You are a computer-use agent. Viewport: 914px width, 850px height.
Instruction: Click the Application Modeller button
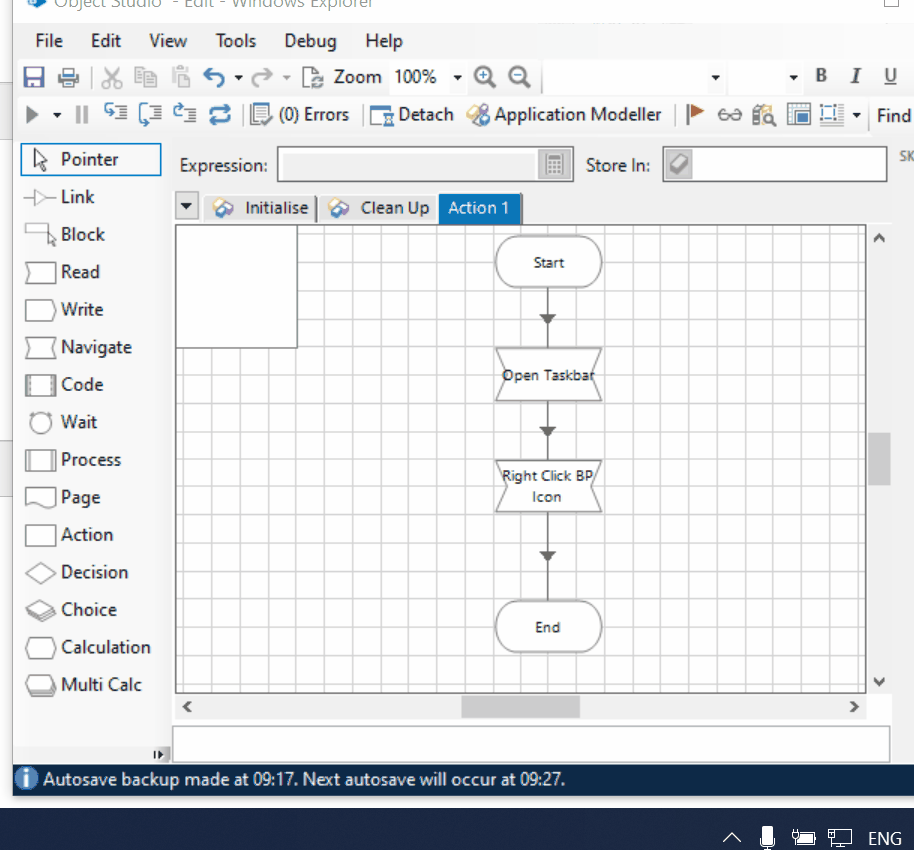(564, 115)
